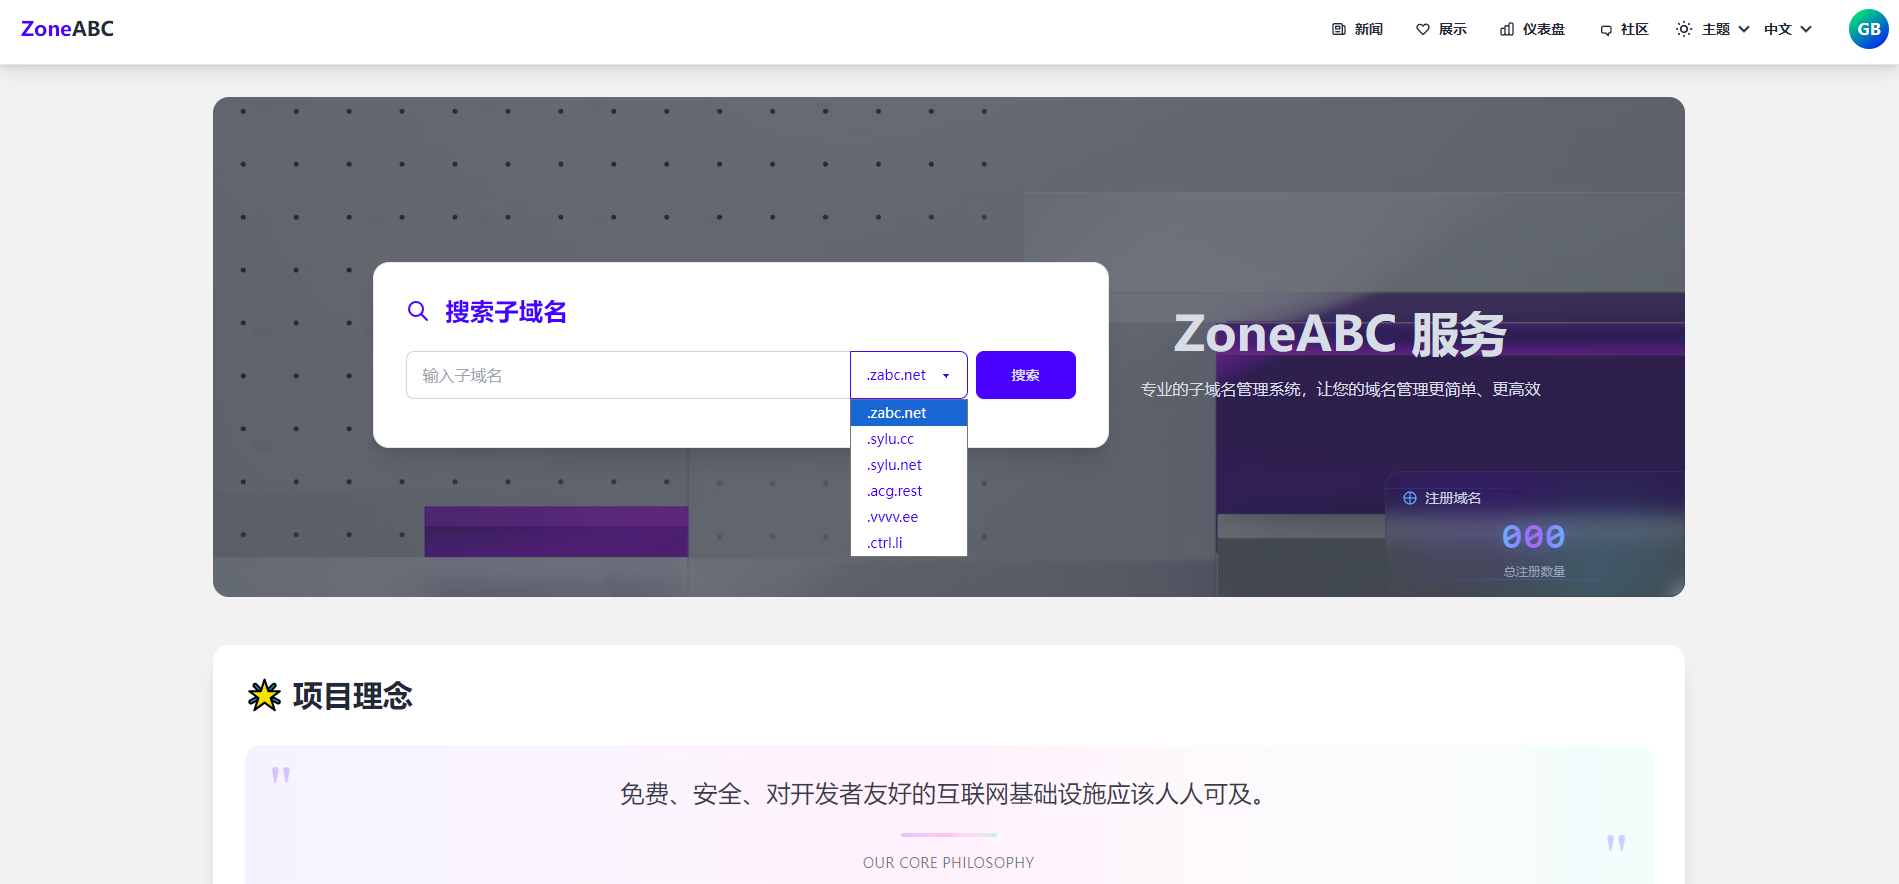Viewport: 1899px width, 884px height.
Task: Select .ctrl.li domain suffix
Action: tap(885, 543)
